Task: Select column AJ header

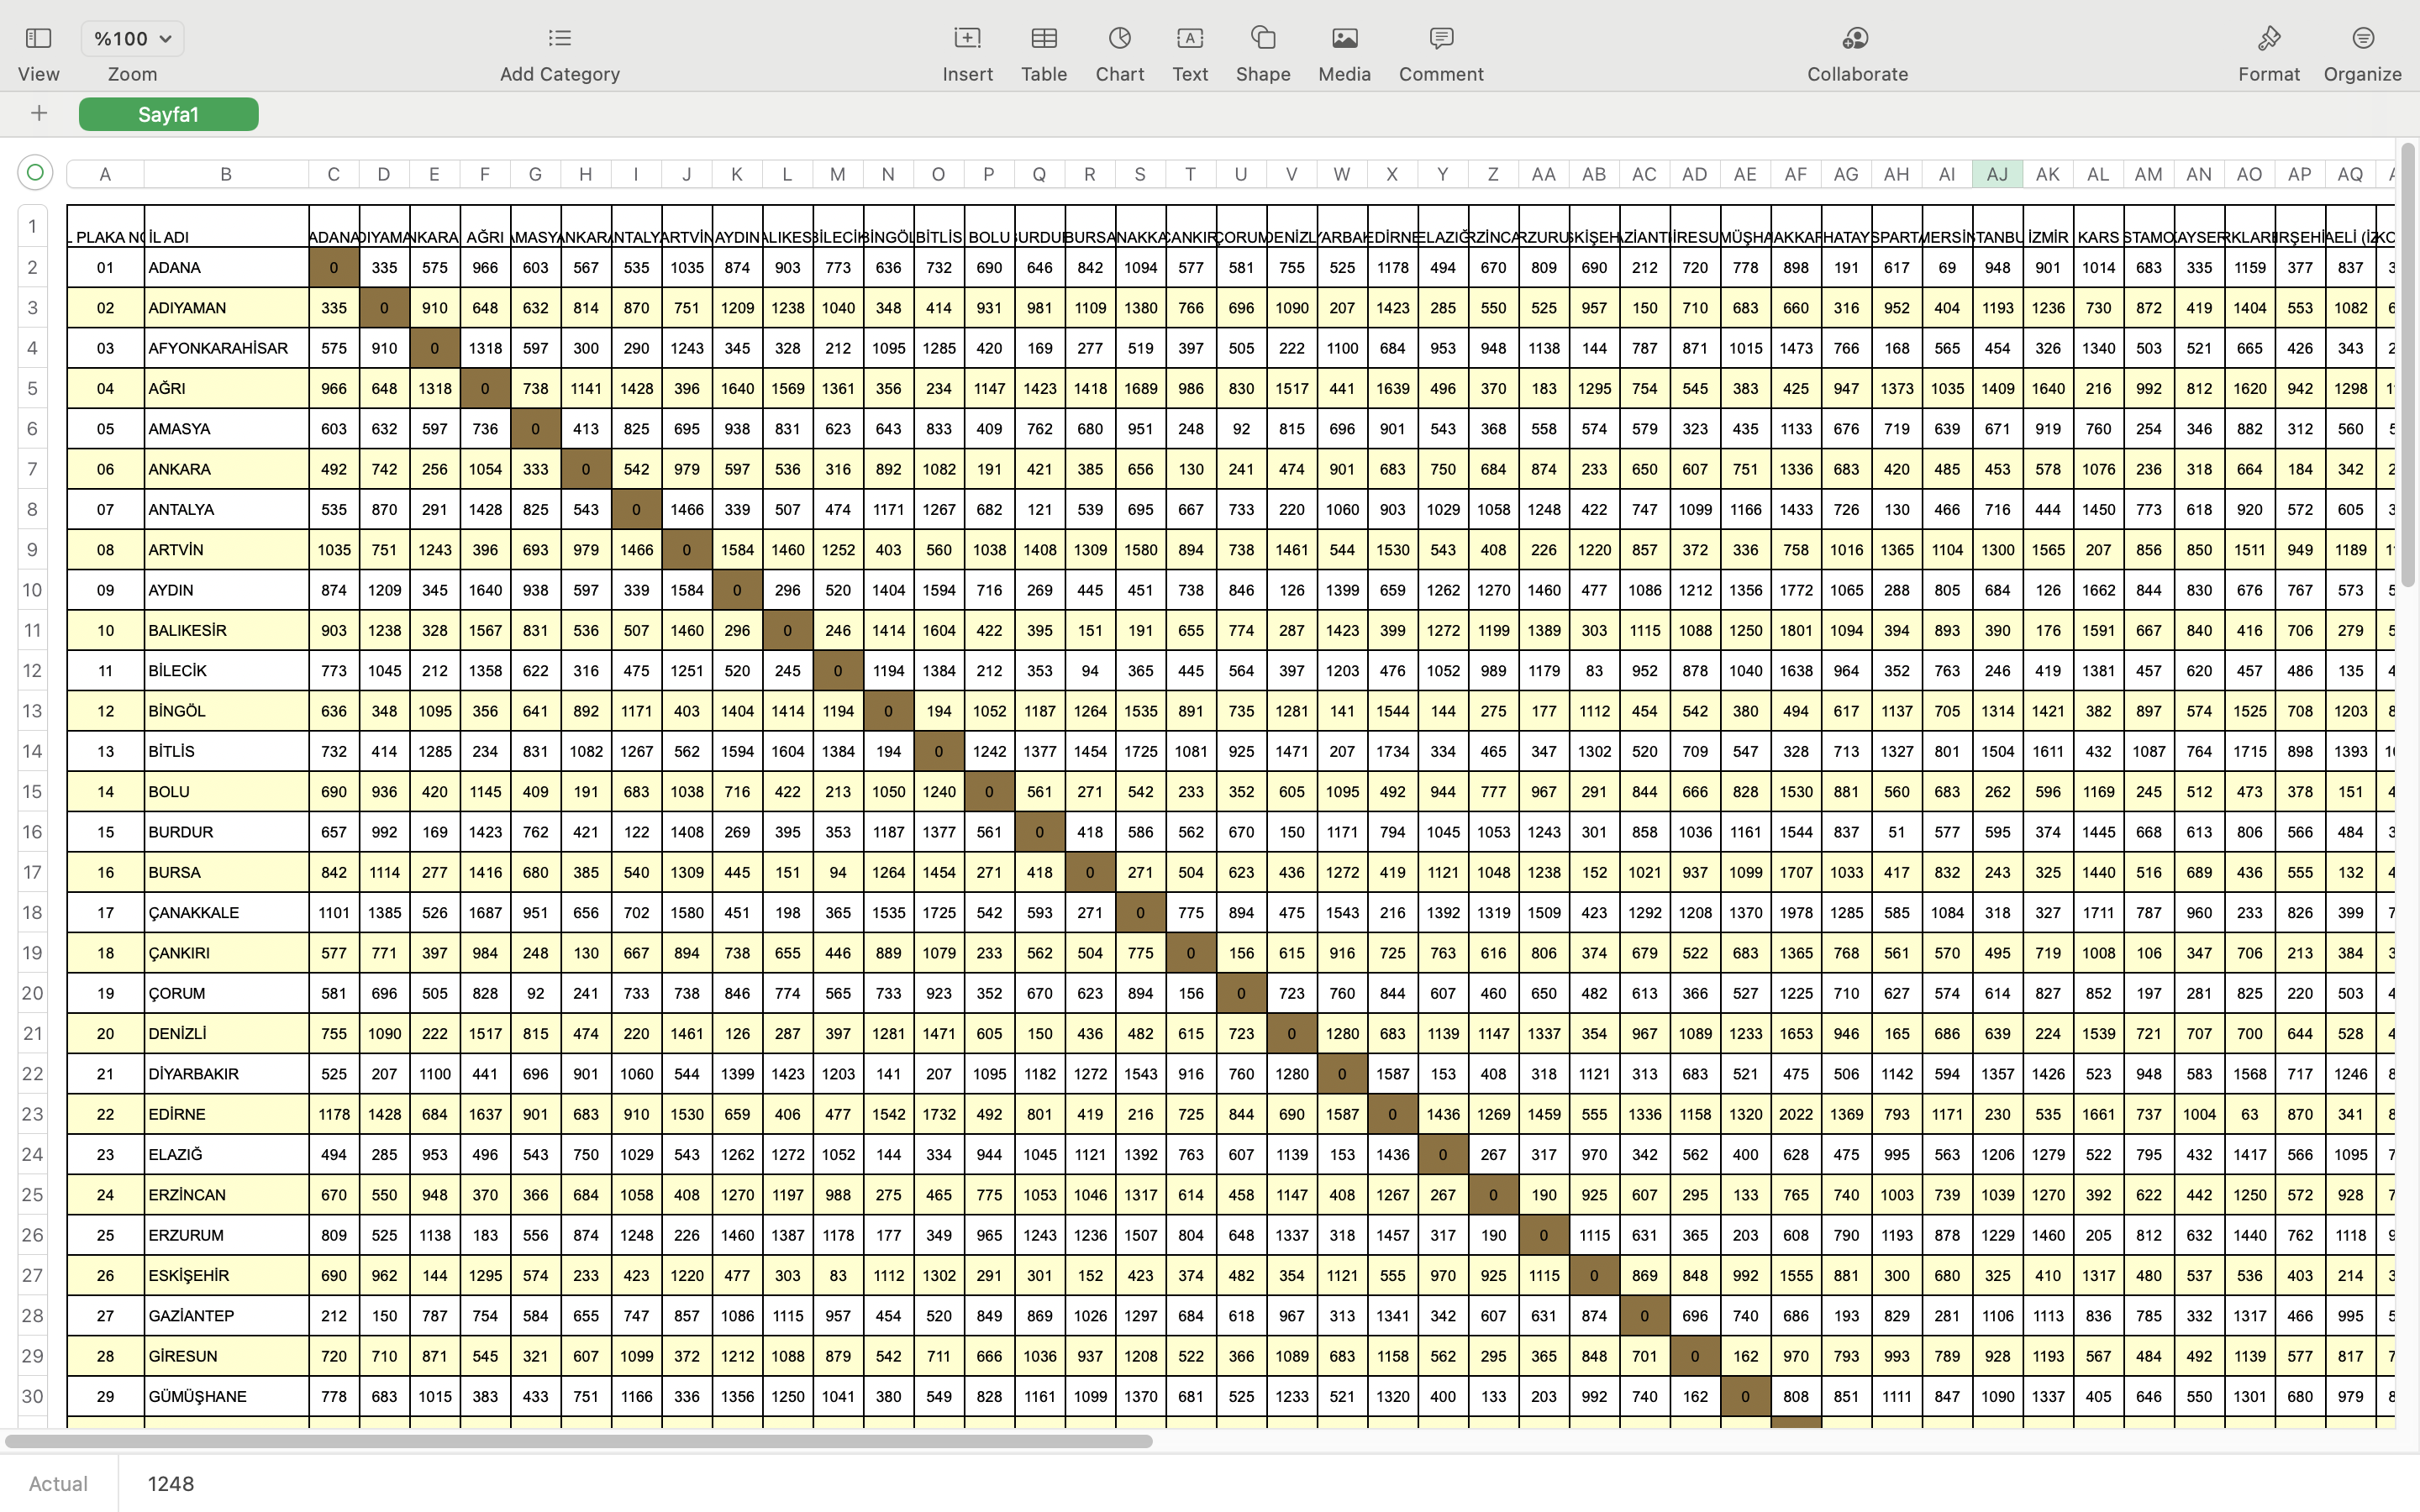Action: [1996, 174]
